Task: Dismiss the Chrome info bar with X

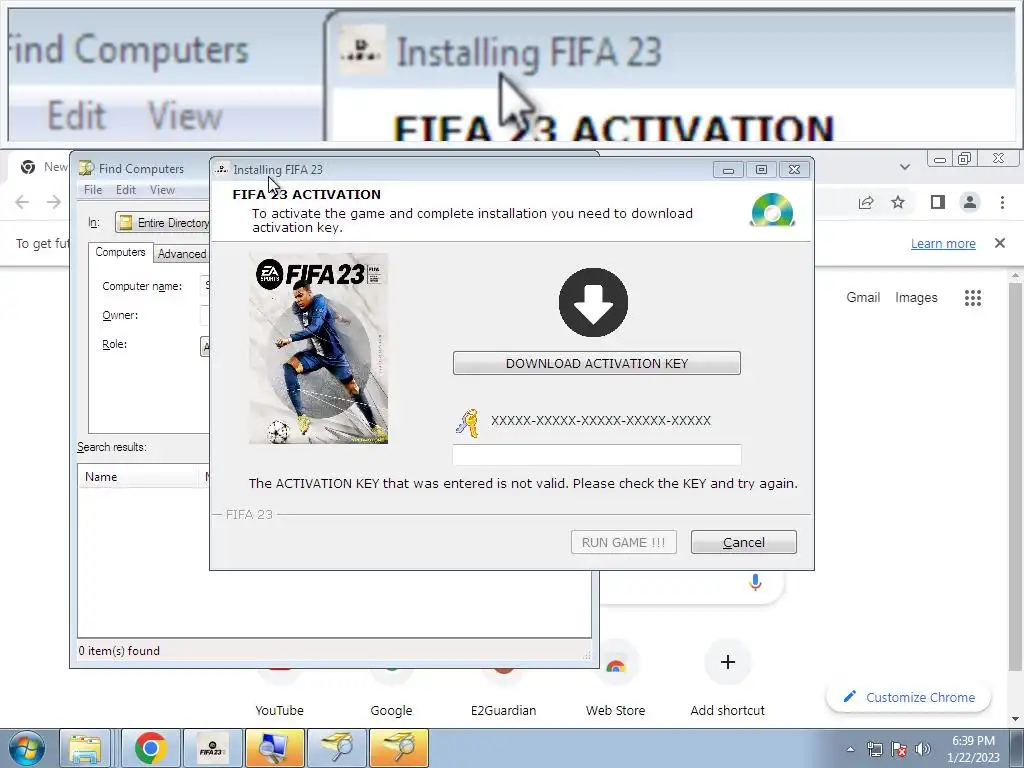Action: point(999,243)
